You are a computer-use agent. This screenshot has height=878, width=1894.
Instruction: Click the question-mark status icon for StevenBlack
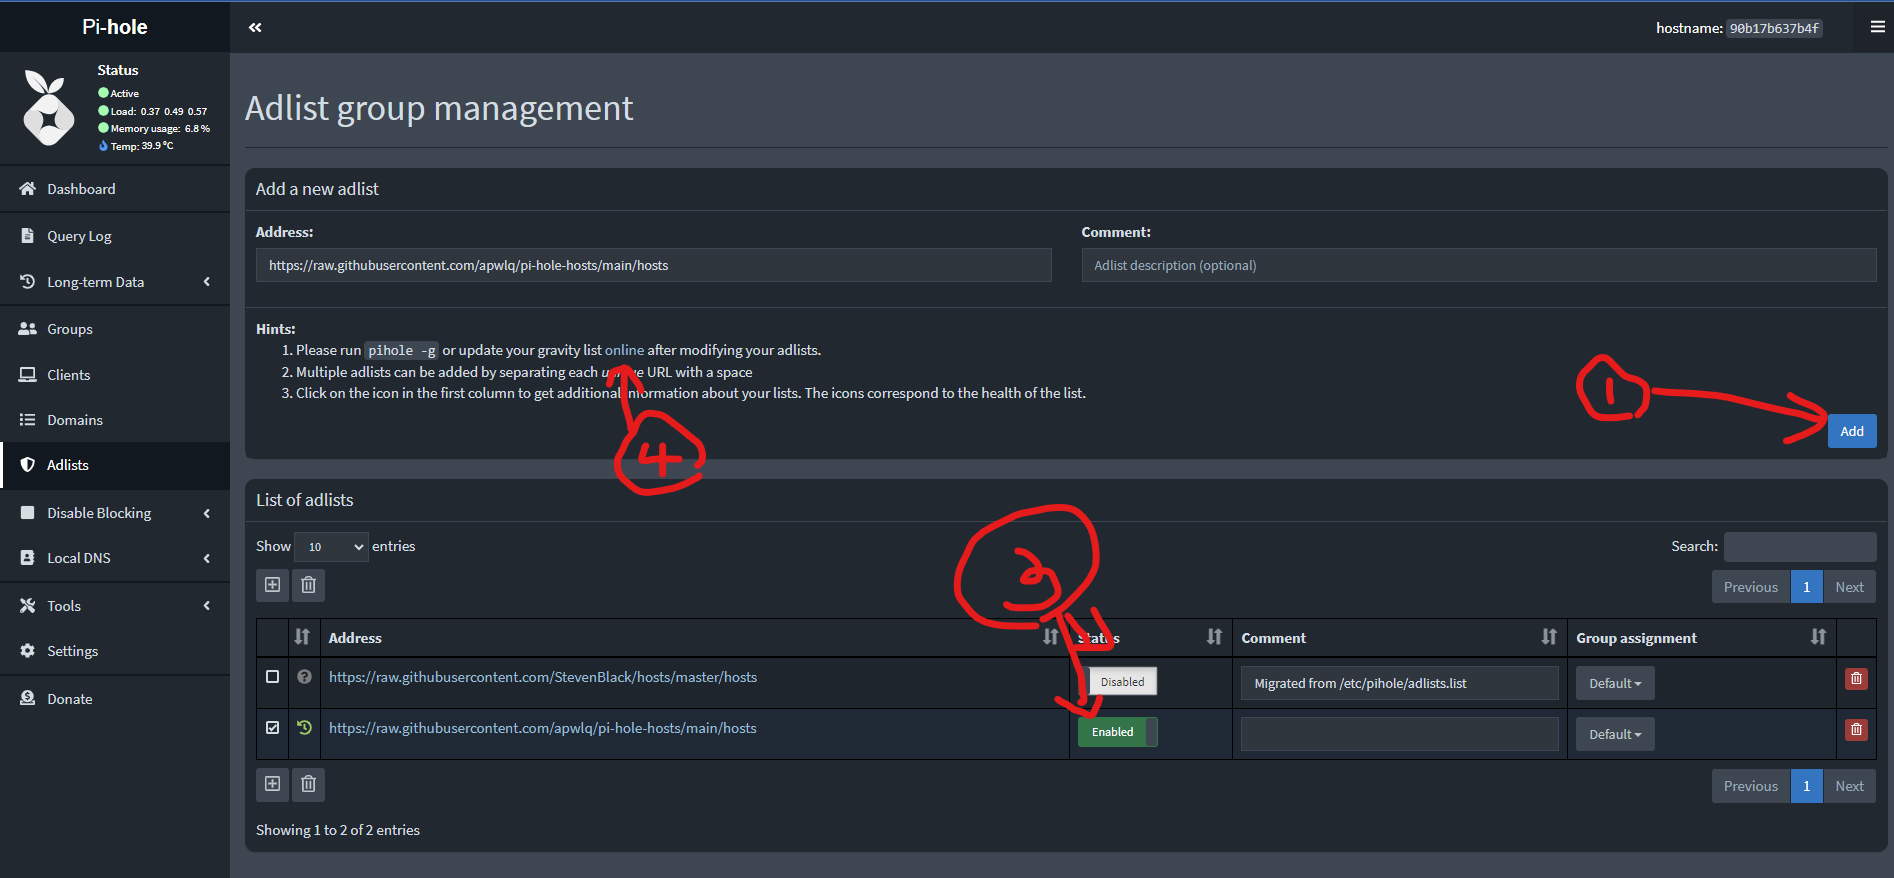coord(305,677)
